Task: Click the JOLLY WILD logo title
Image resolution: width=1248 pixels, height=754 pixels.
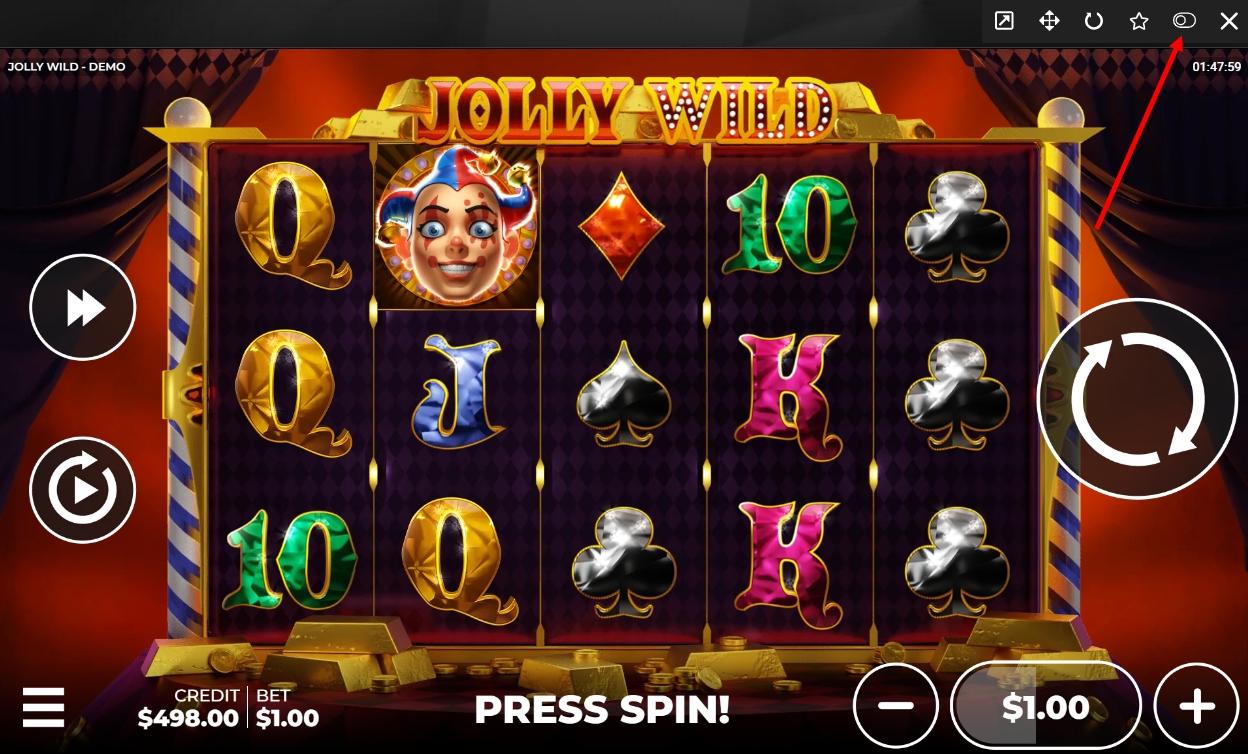Action: pyautogui.click(x=624, y=107)
